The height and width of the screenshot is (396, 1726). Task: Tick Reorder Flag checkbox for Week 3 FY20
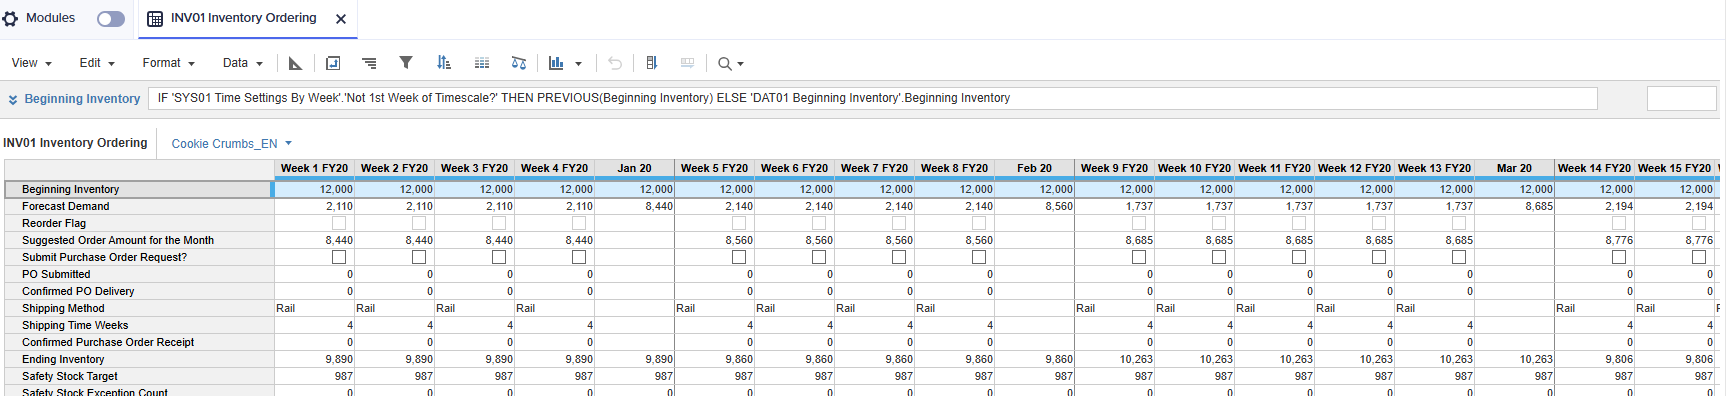[x=499, y=223]
